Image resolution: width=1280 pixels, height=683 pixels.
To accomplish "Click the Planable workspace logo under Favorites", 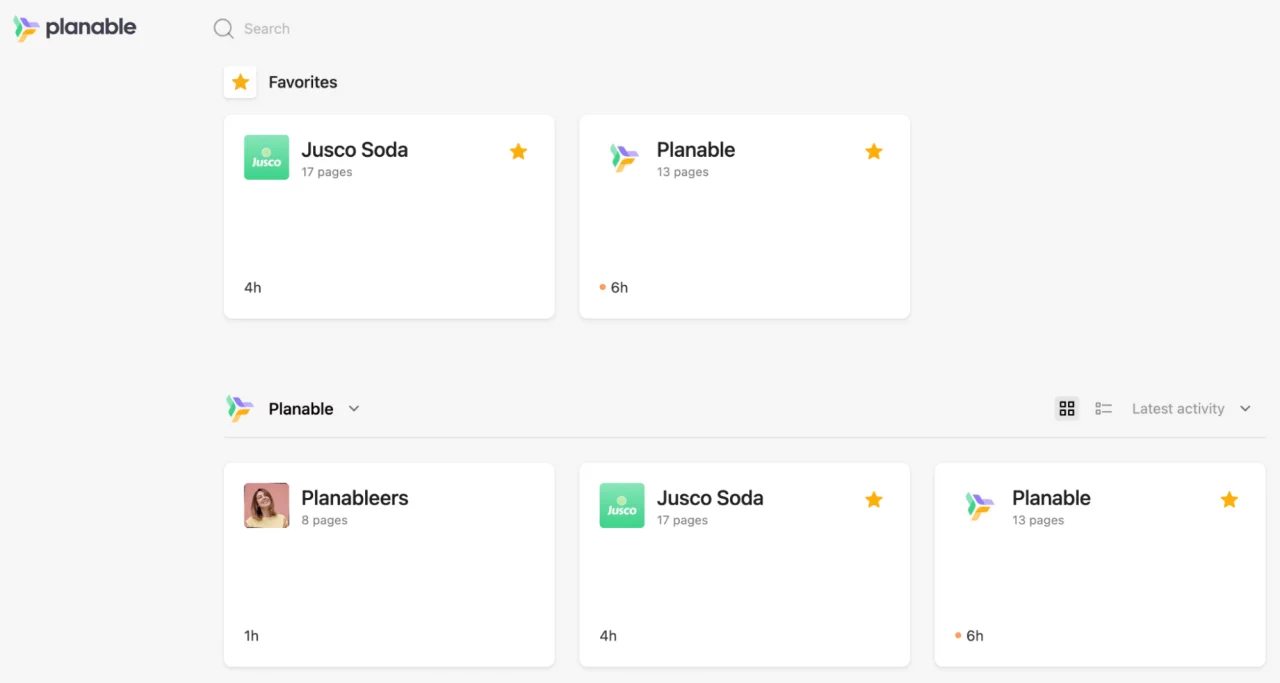I will point(621,157).
